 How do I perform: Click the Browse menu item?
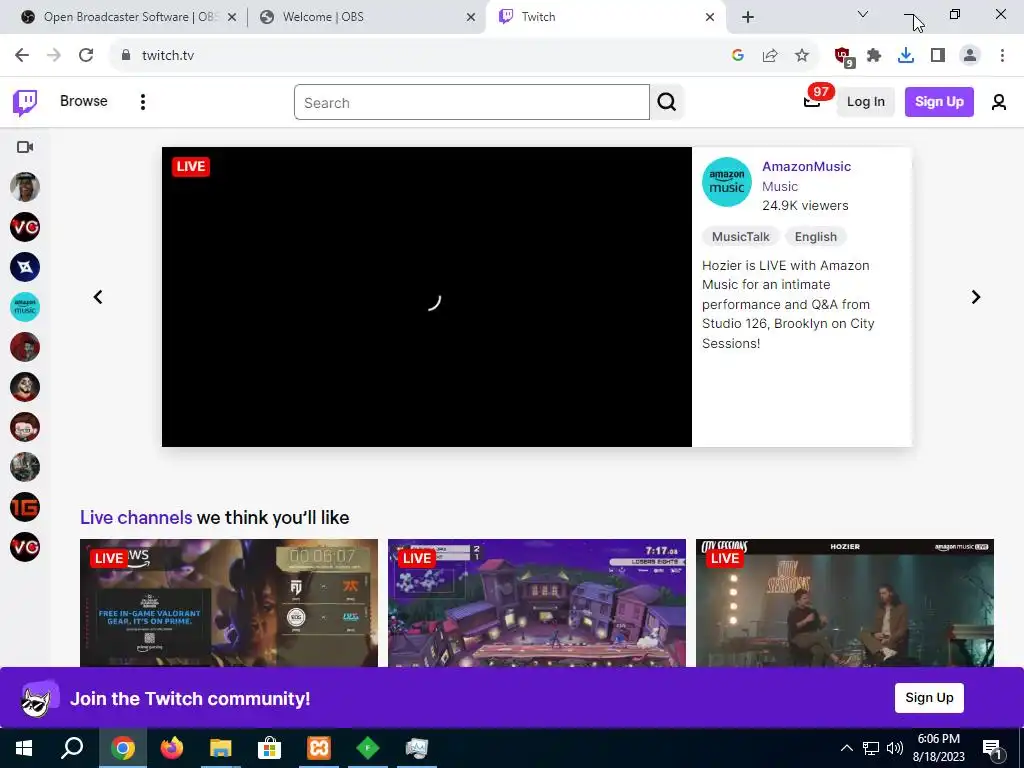pos(84,101)
